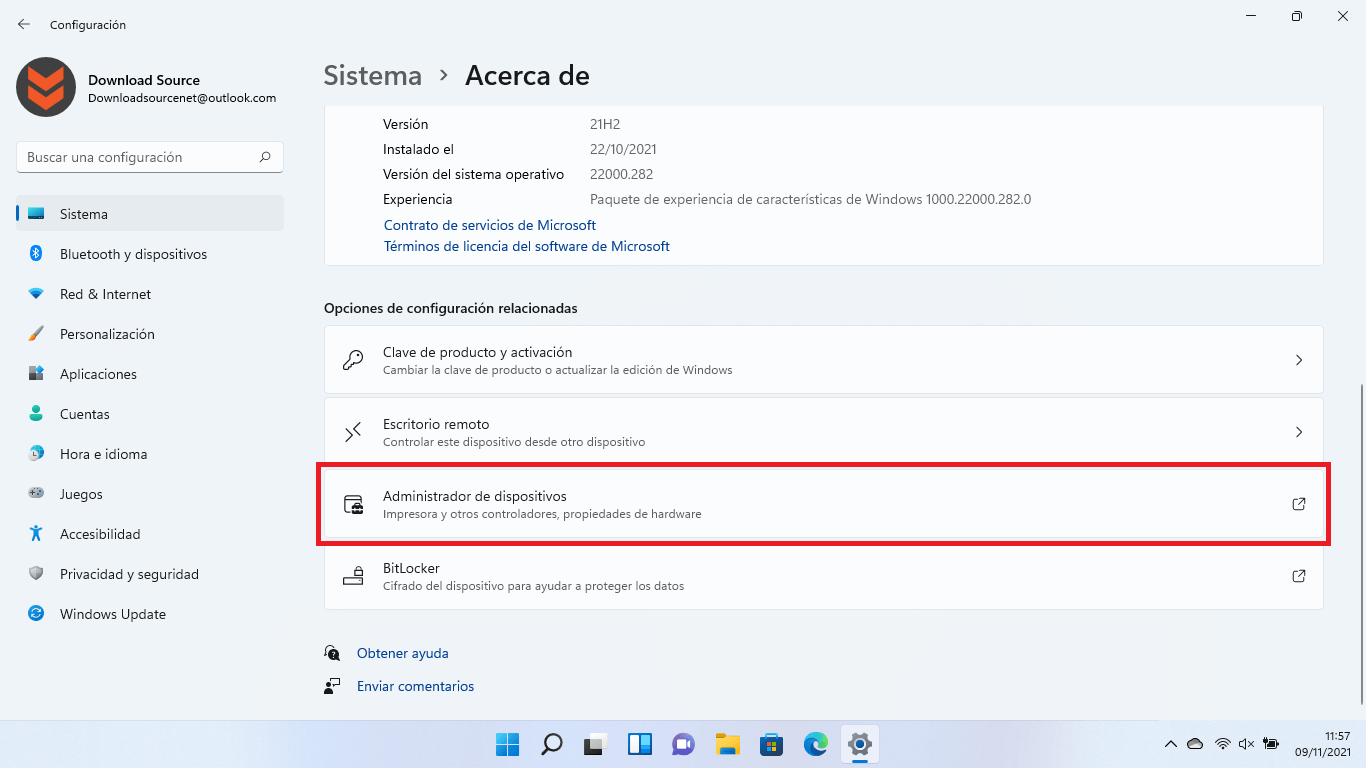Click the person icon beside Cuentas

click(36, 414)
